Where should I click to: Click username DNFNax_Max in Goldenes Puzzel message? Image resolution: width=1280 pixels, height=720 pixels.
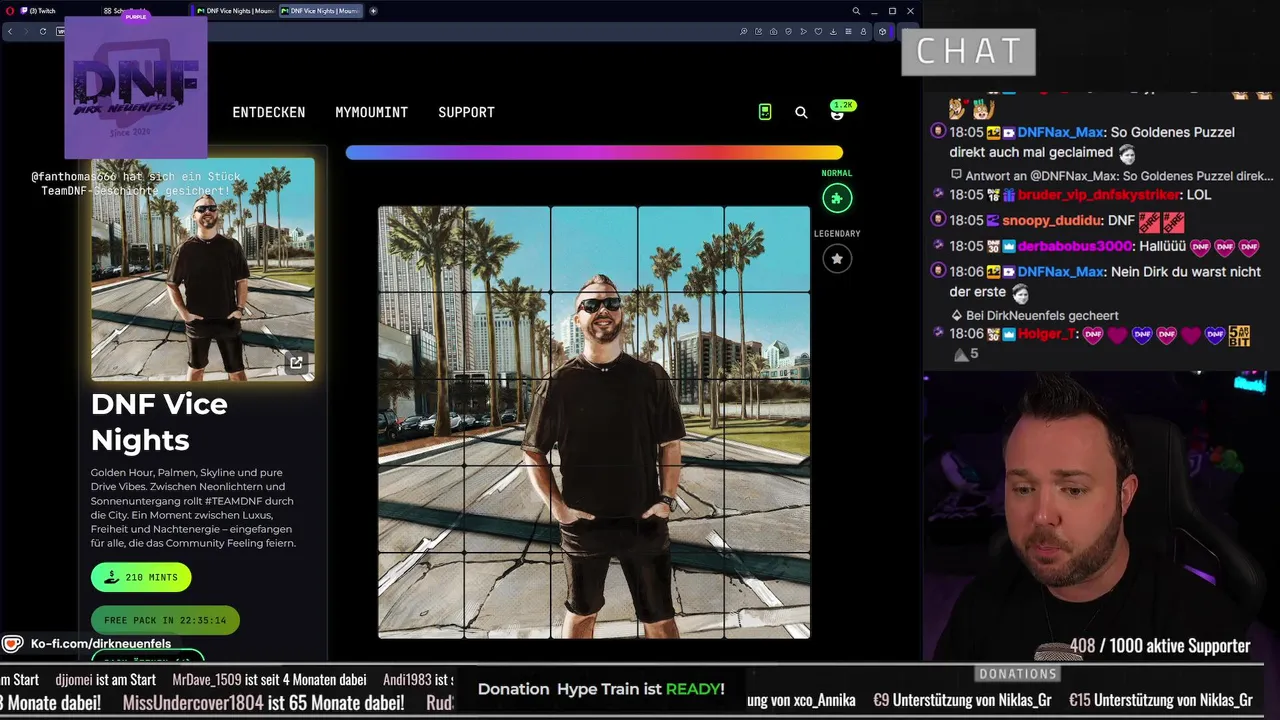[1060, 132]
